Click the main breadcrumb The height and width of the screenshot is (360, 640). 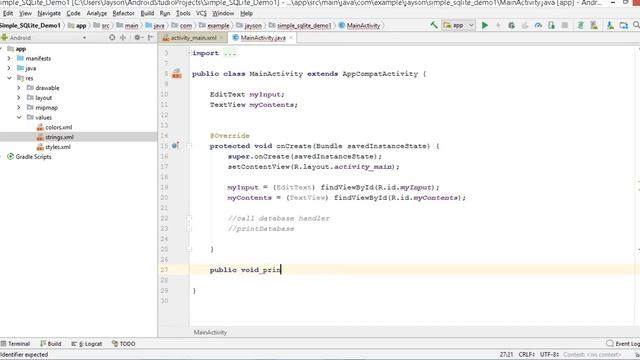tap(127, 25)
